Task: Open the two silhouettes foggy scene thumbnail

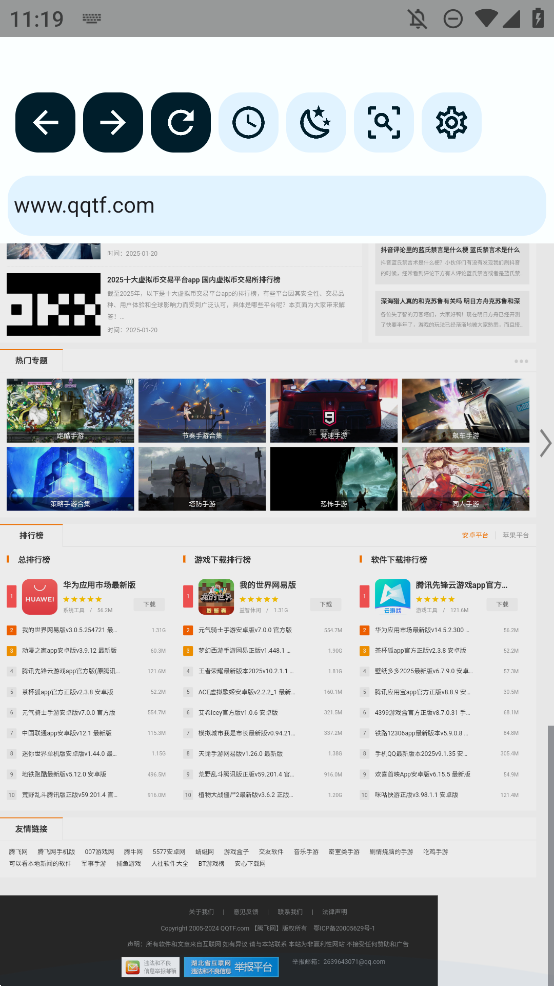Action: pos(202,479)
